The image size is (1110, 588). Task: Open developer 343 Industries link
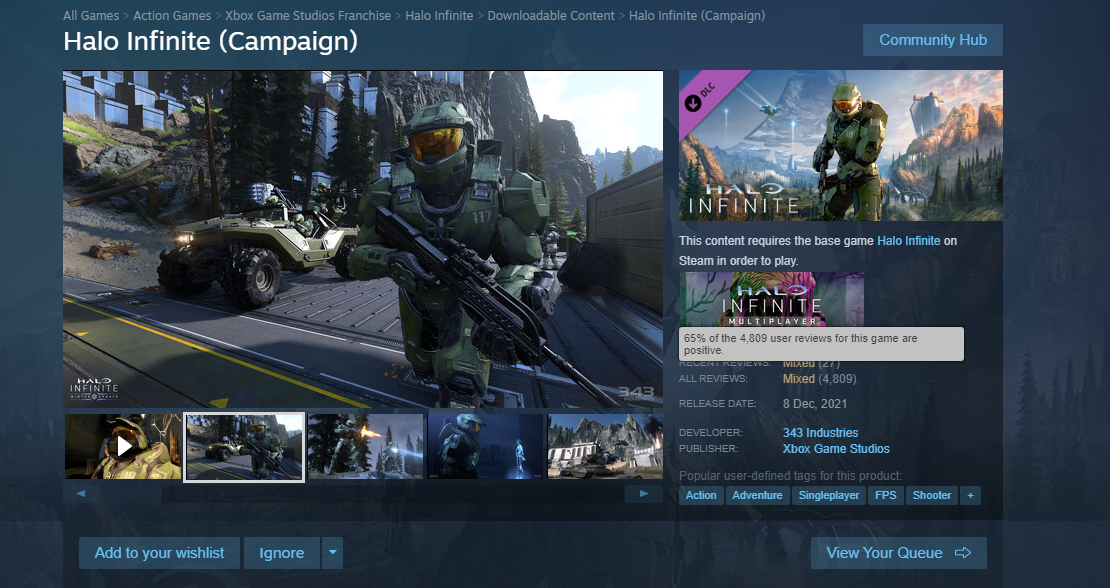(x=820, y=432)
